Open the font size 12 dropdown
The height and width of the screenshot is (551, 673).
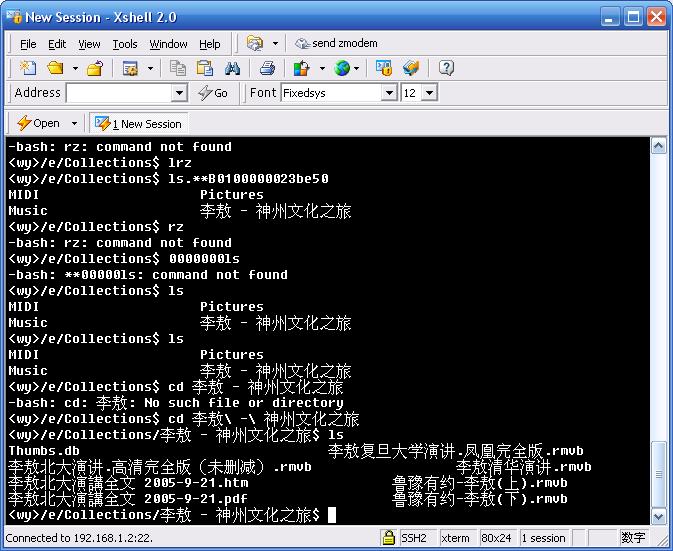pos(429,93)
